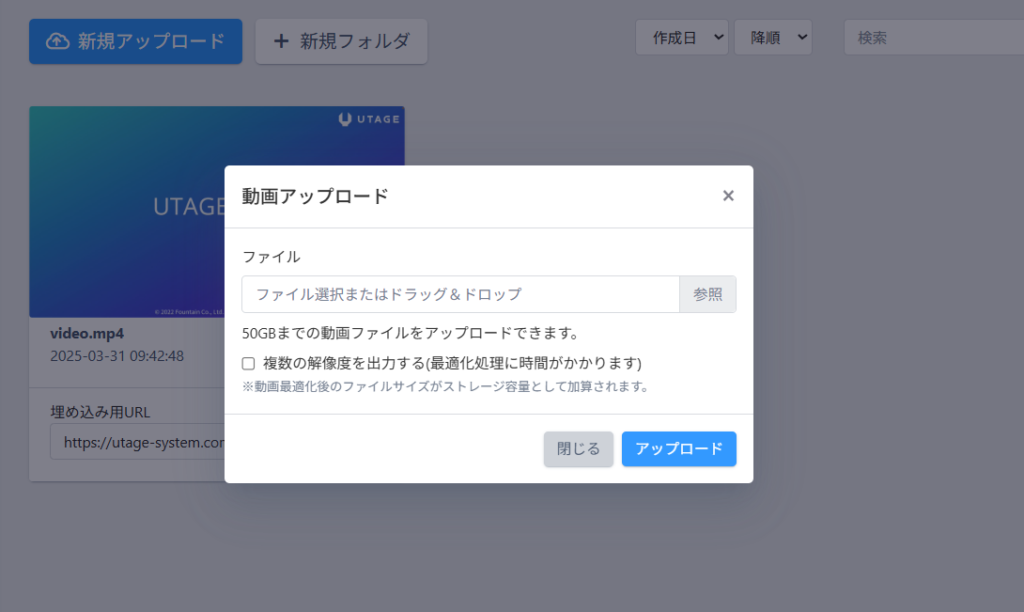Viewport: 1024px width, 612px height.
Task: Click the ファイル label above the file field
Action: point(271,257)
